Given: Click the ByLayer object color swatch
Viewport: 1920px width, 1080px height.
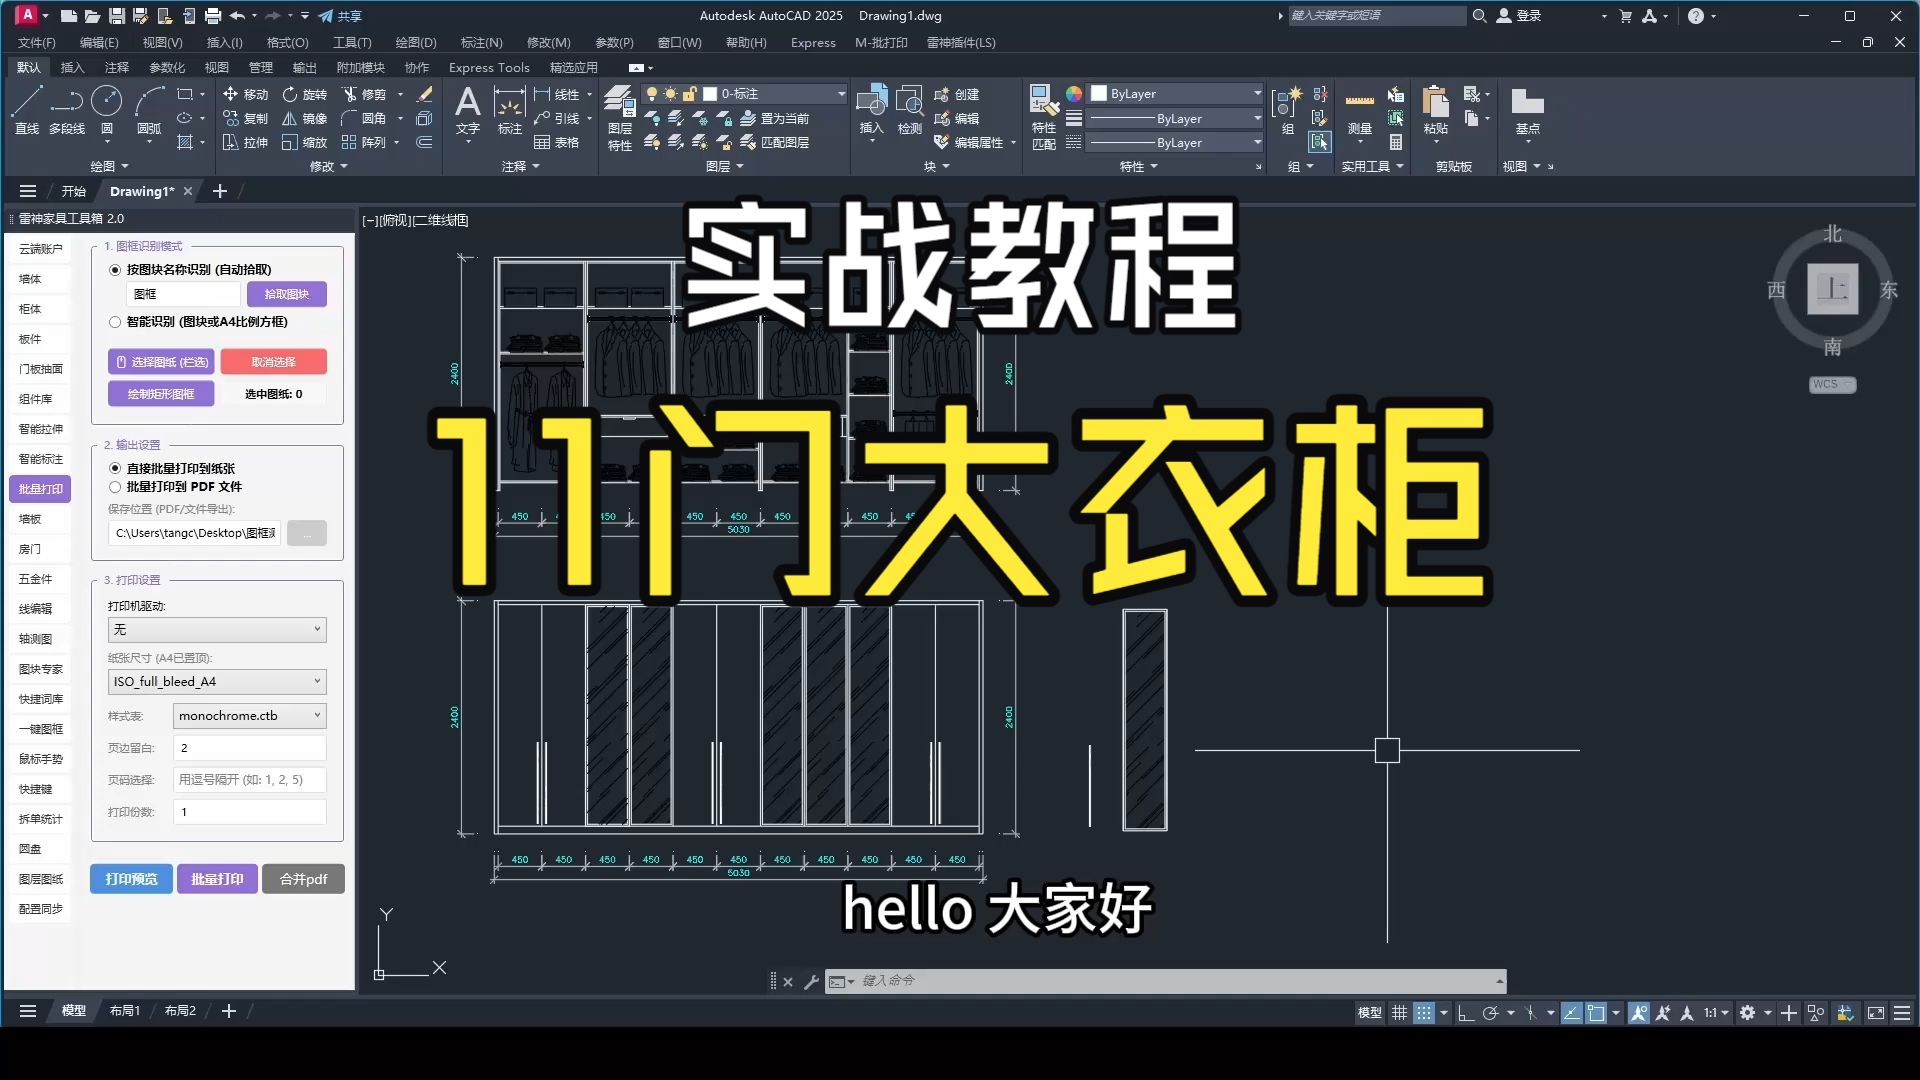Looking at the screenshot, I should pyautogui.click(x=1099, y=94).
